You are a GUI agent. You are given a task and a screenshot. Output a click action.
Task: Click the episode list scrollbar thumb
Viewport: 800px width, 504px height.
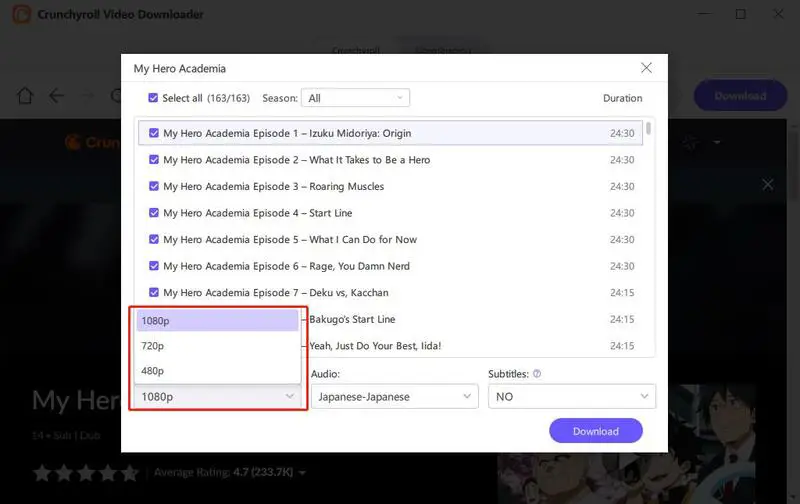(648, 128)
